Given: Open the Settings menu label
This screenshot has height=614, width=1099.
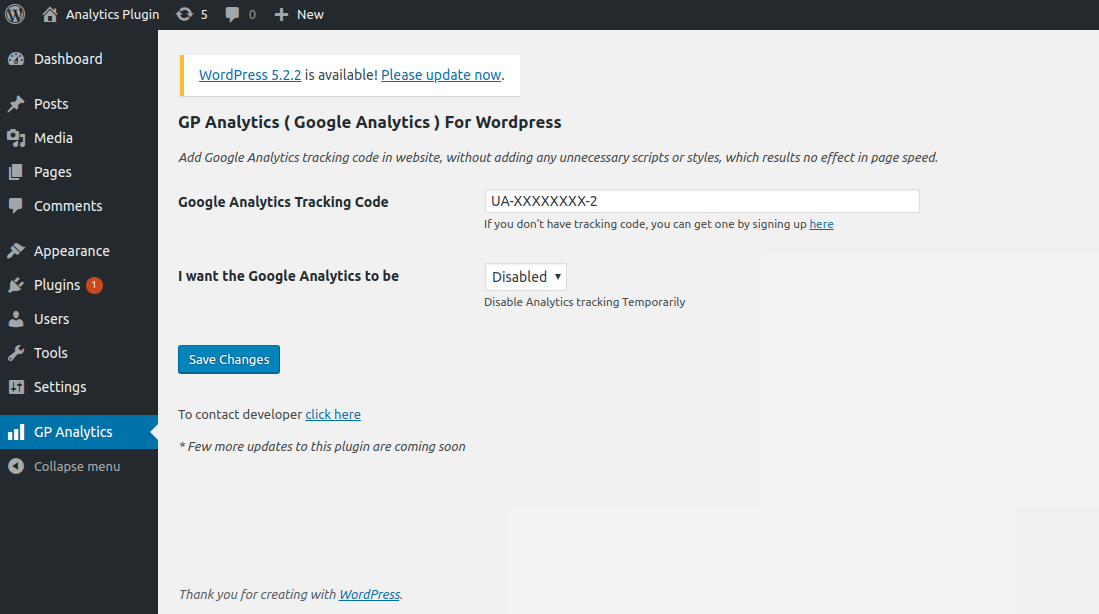Looking at the screenshot, I should pyautogui.click(x=60, y=387).
